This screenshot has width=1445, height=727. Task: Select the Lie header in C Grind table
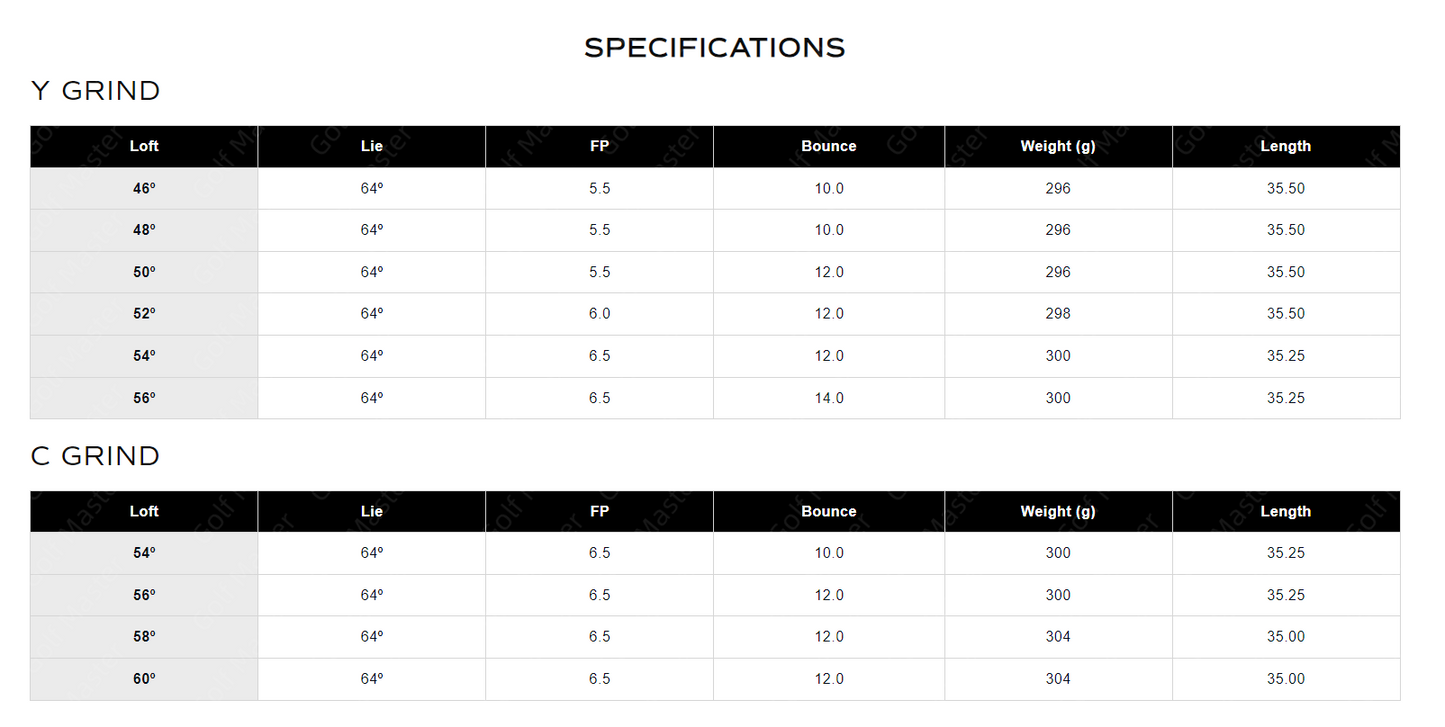tap(371, 511)
